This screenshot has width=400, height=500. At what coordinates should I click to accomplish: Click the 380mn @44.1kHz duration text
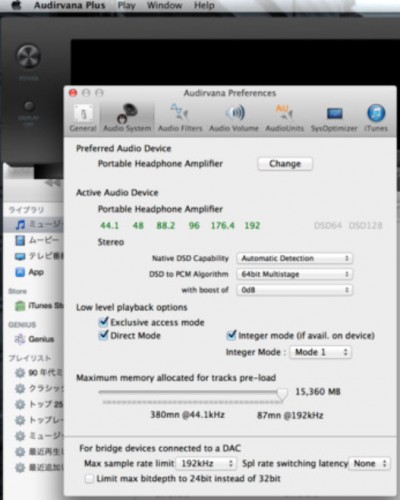pyautogui.click(x=187, y=415)
